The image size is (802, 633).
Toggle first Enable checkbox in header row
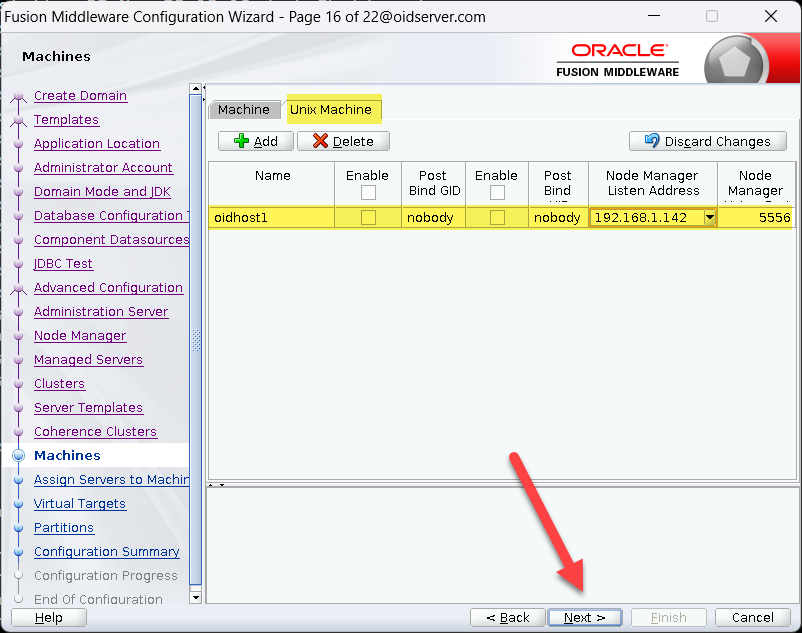pyautogui.click(x=368, y=192)
